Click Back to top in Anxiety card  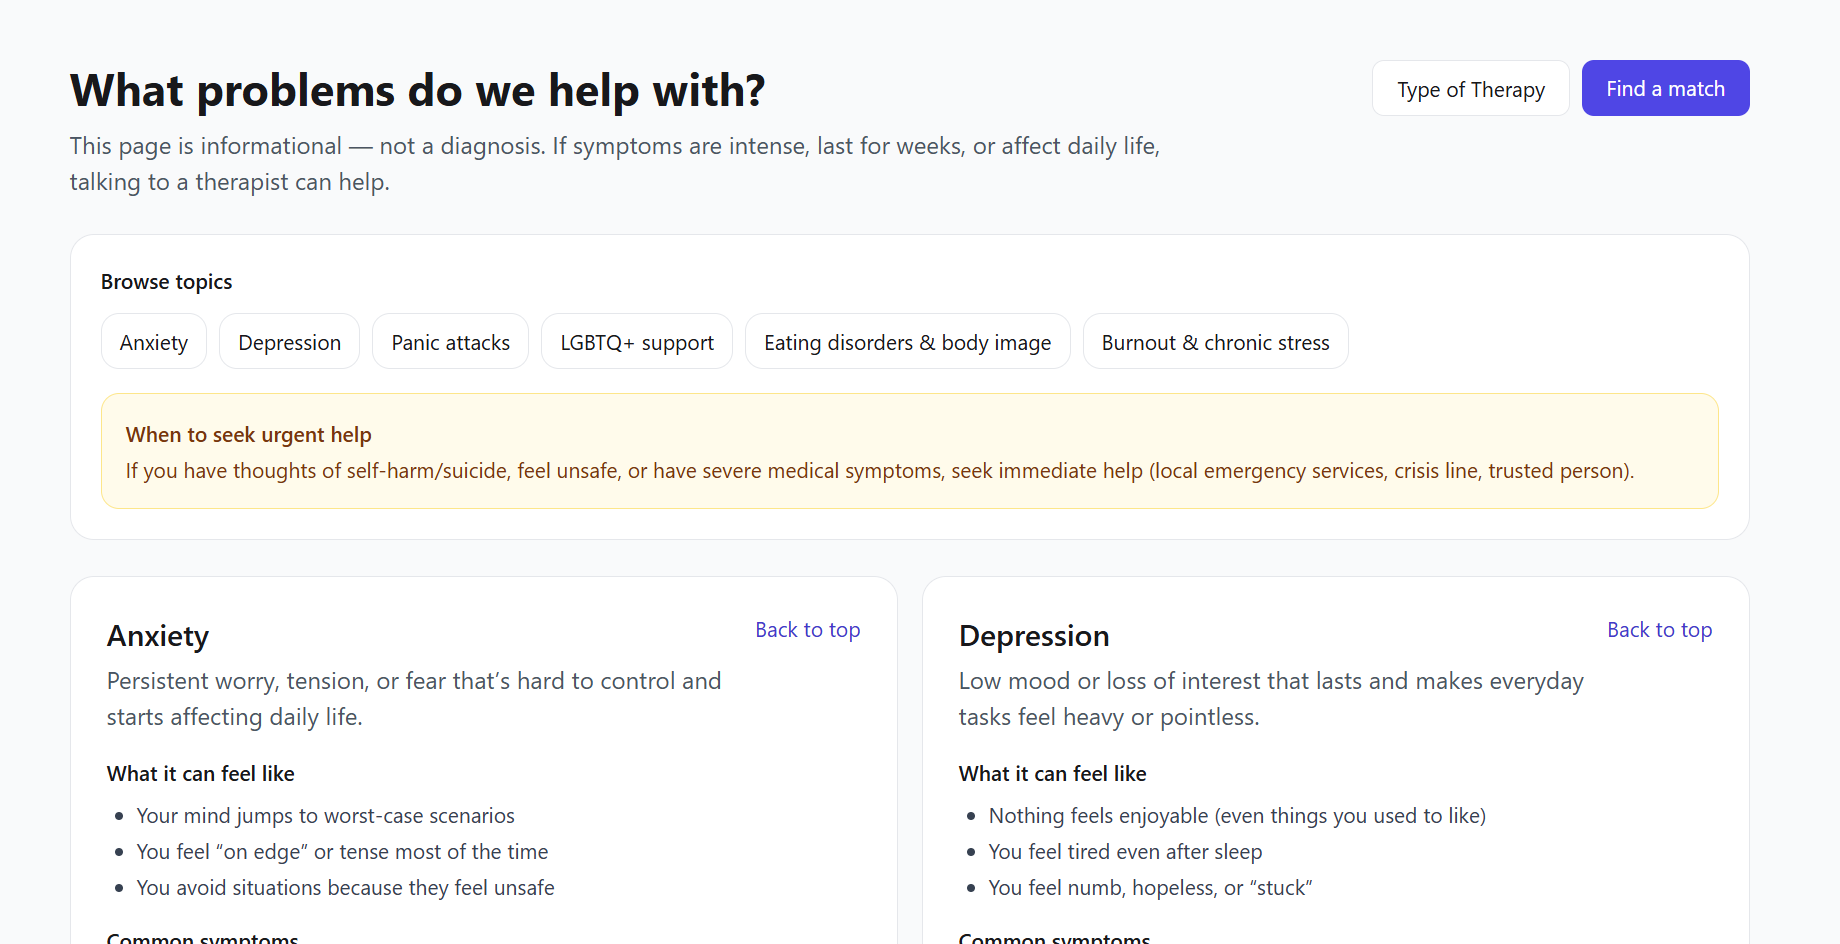click(x=807, y=630)
